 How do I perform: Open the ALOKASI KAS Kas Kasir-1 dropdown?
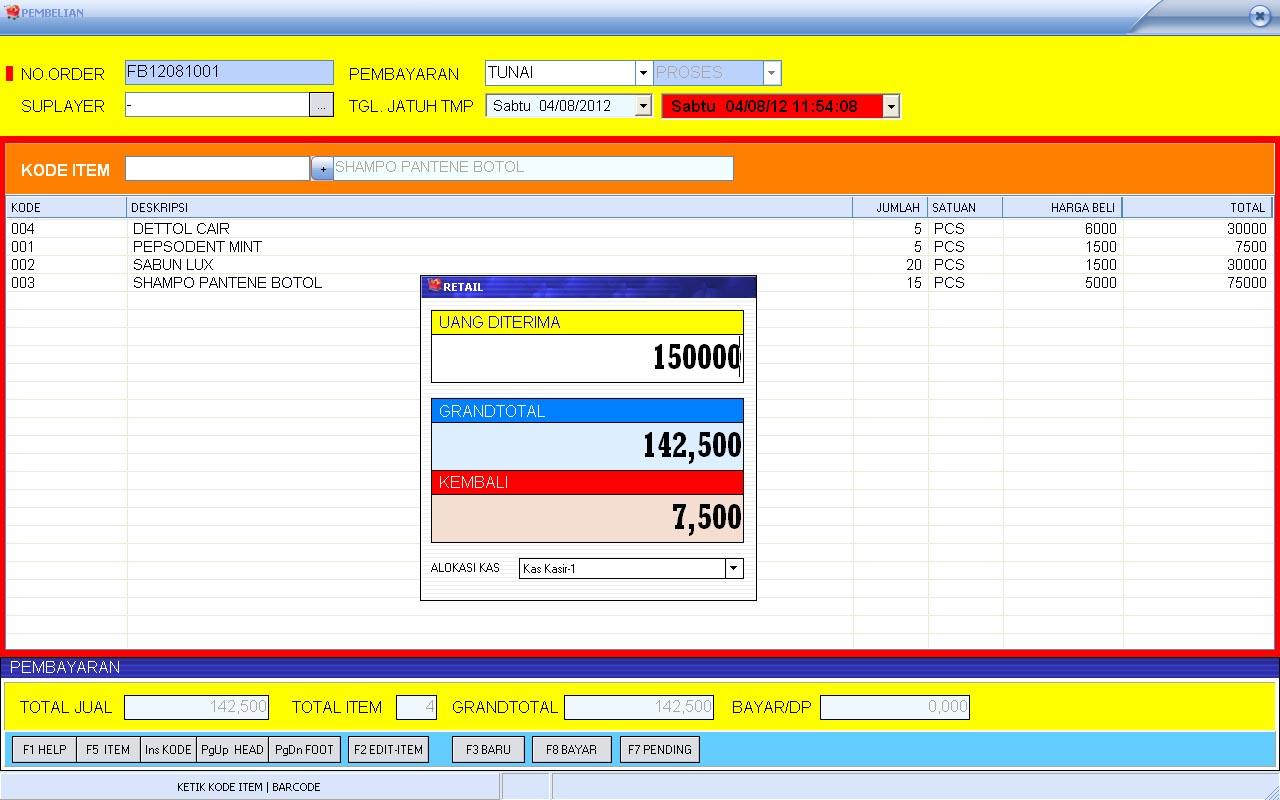pyautogui.click(x=734, y=568)
